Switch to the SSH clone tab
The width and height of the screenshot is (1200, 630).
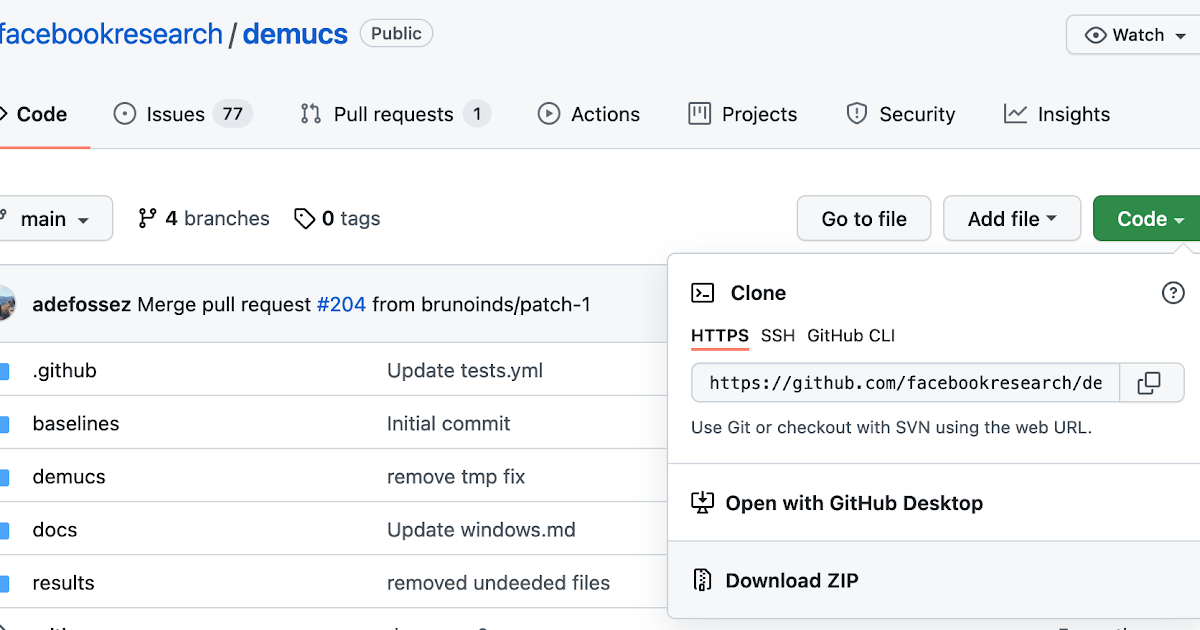778,336
